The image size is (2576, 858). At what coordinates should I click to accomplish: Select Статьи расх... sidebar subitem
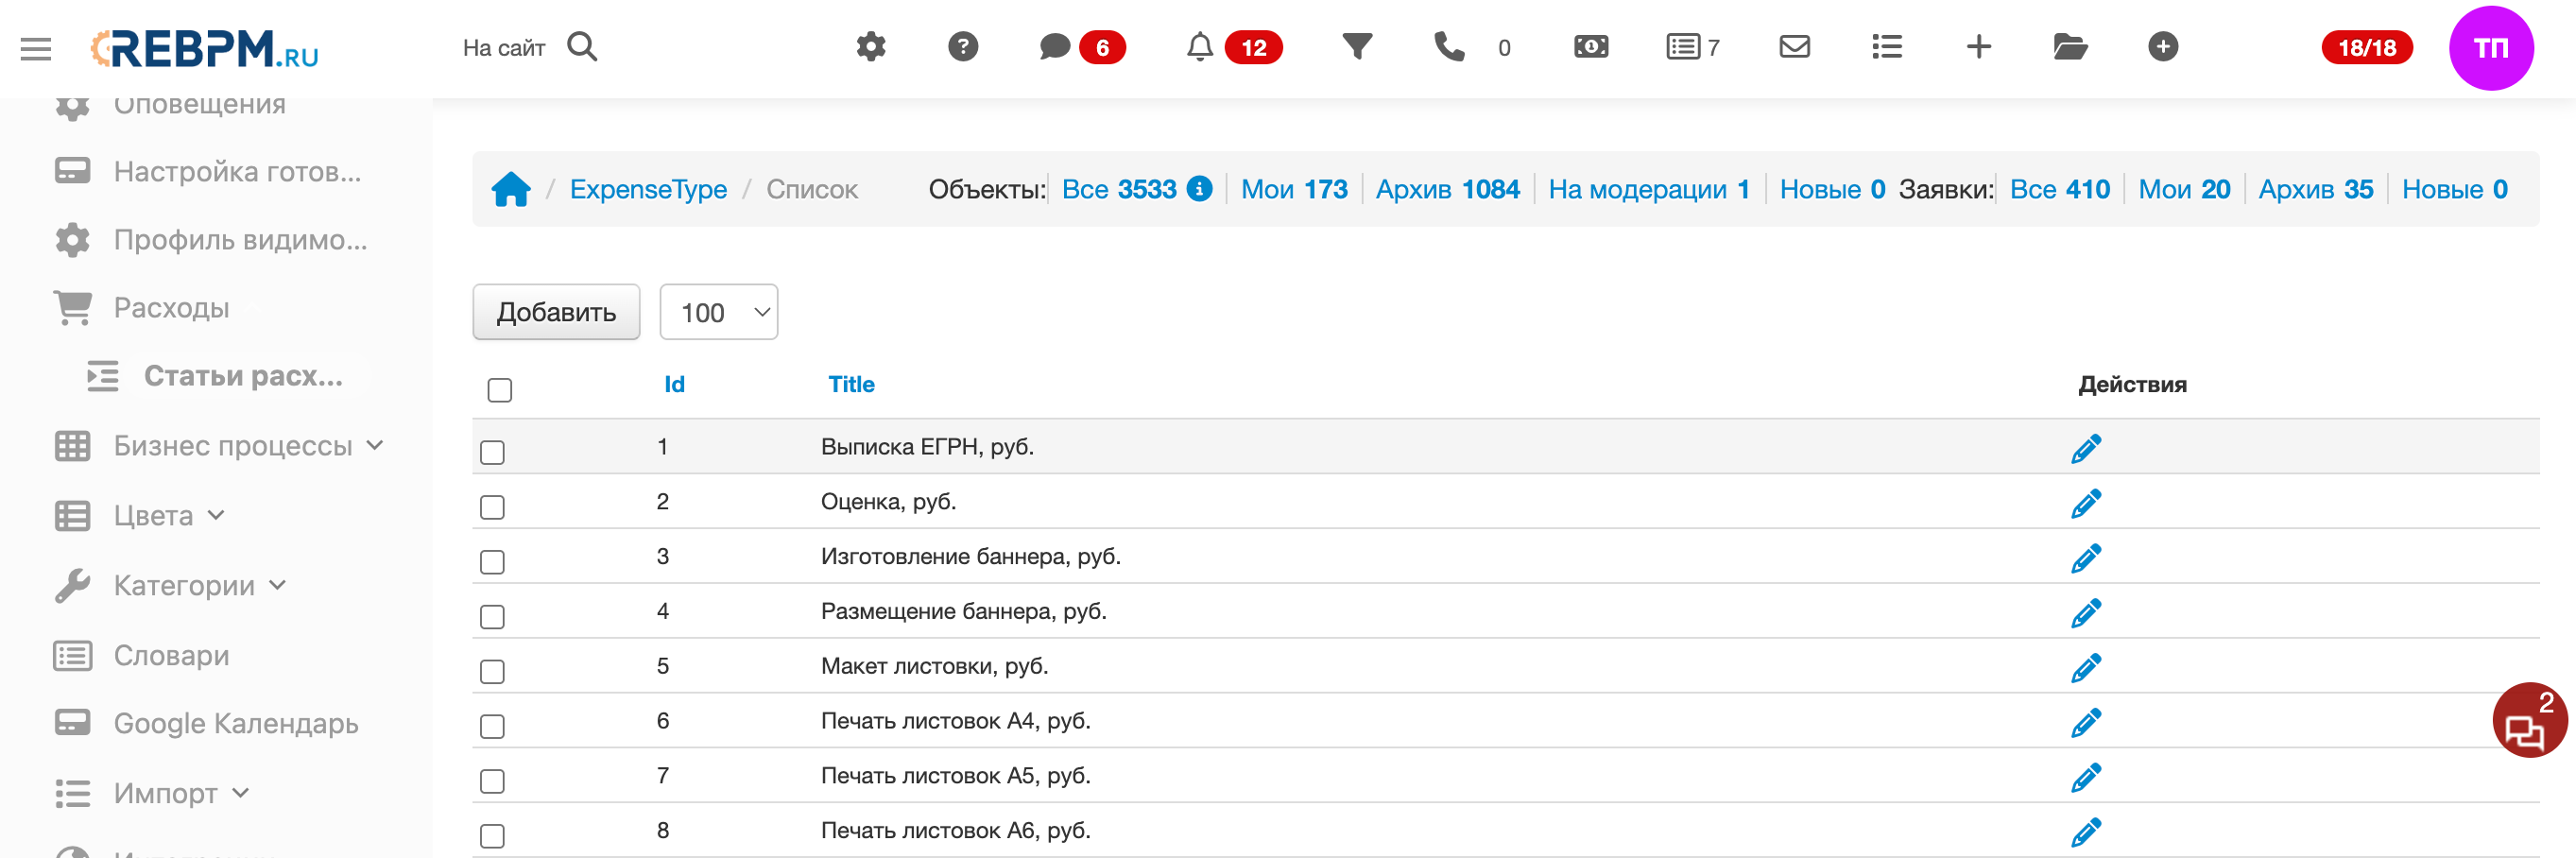pos(215,375)
